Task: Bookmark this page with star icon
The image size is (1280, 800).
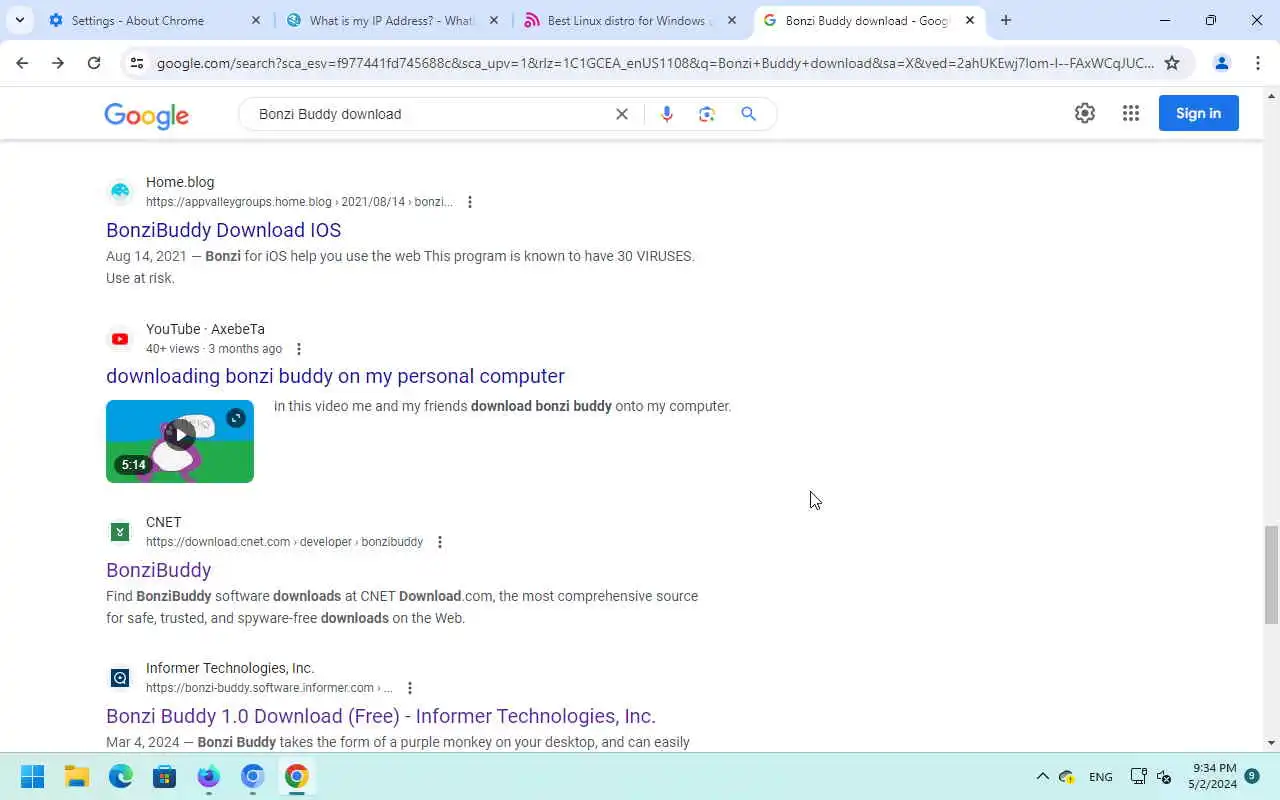Action: [1172, 63]
